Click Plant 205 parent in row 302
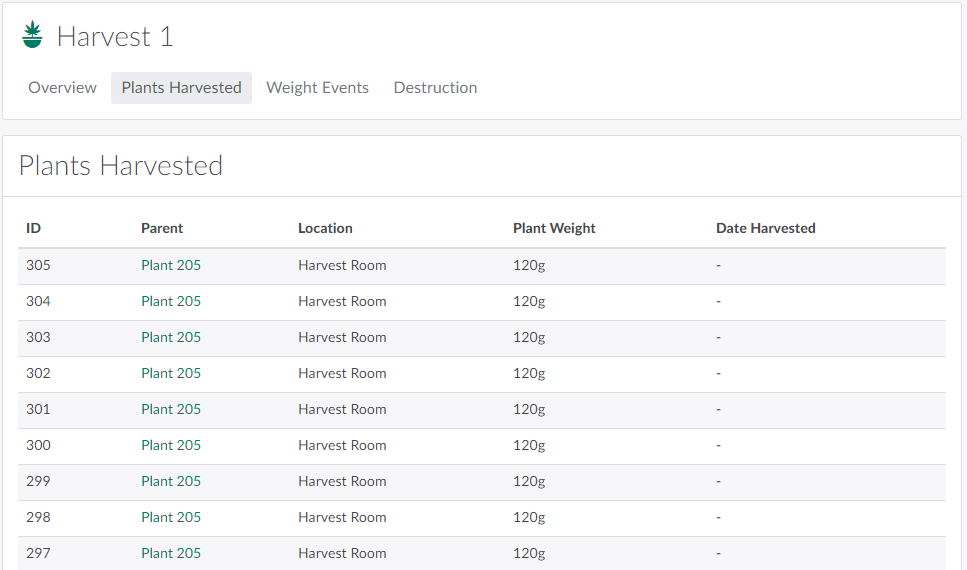The width and height of the screenshot is (967, 570). [171, 373]
